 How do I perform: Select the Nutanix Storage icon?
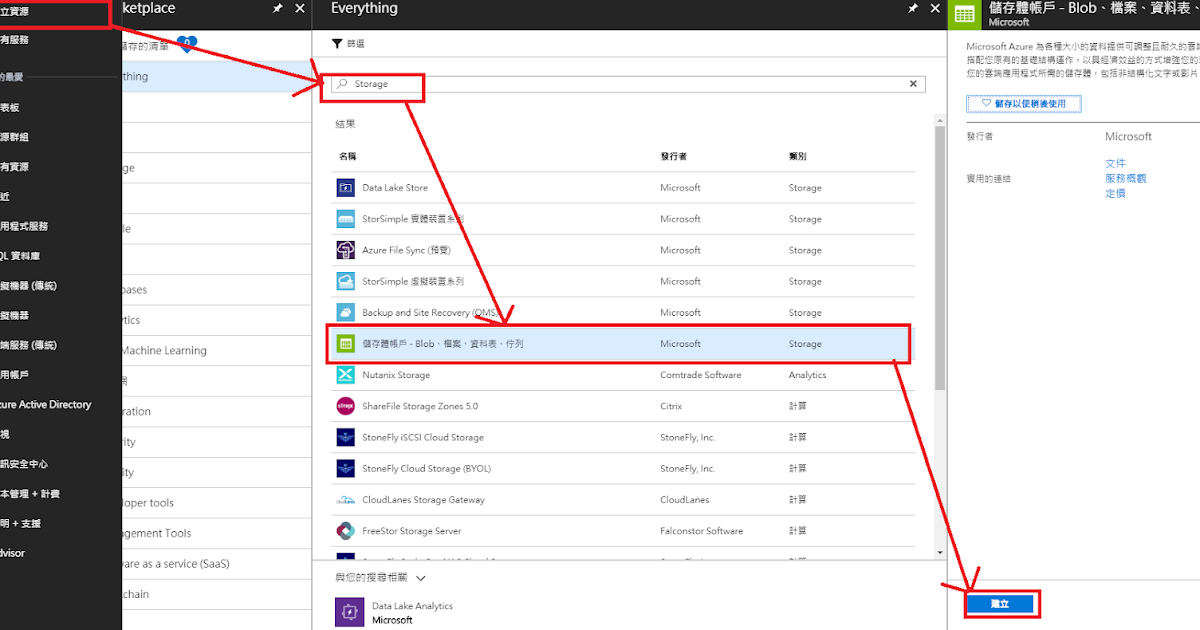pyautogui.click(x=347, y=374)
